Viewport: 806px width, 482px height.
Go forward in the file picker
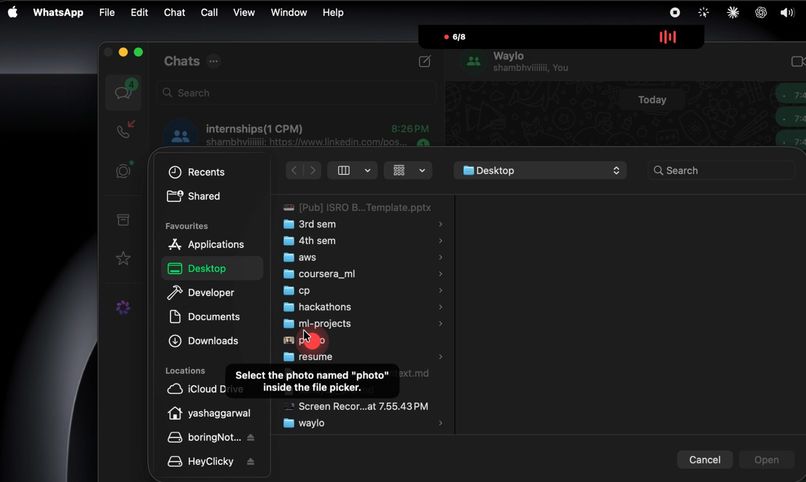tap(313, 171)
